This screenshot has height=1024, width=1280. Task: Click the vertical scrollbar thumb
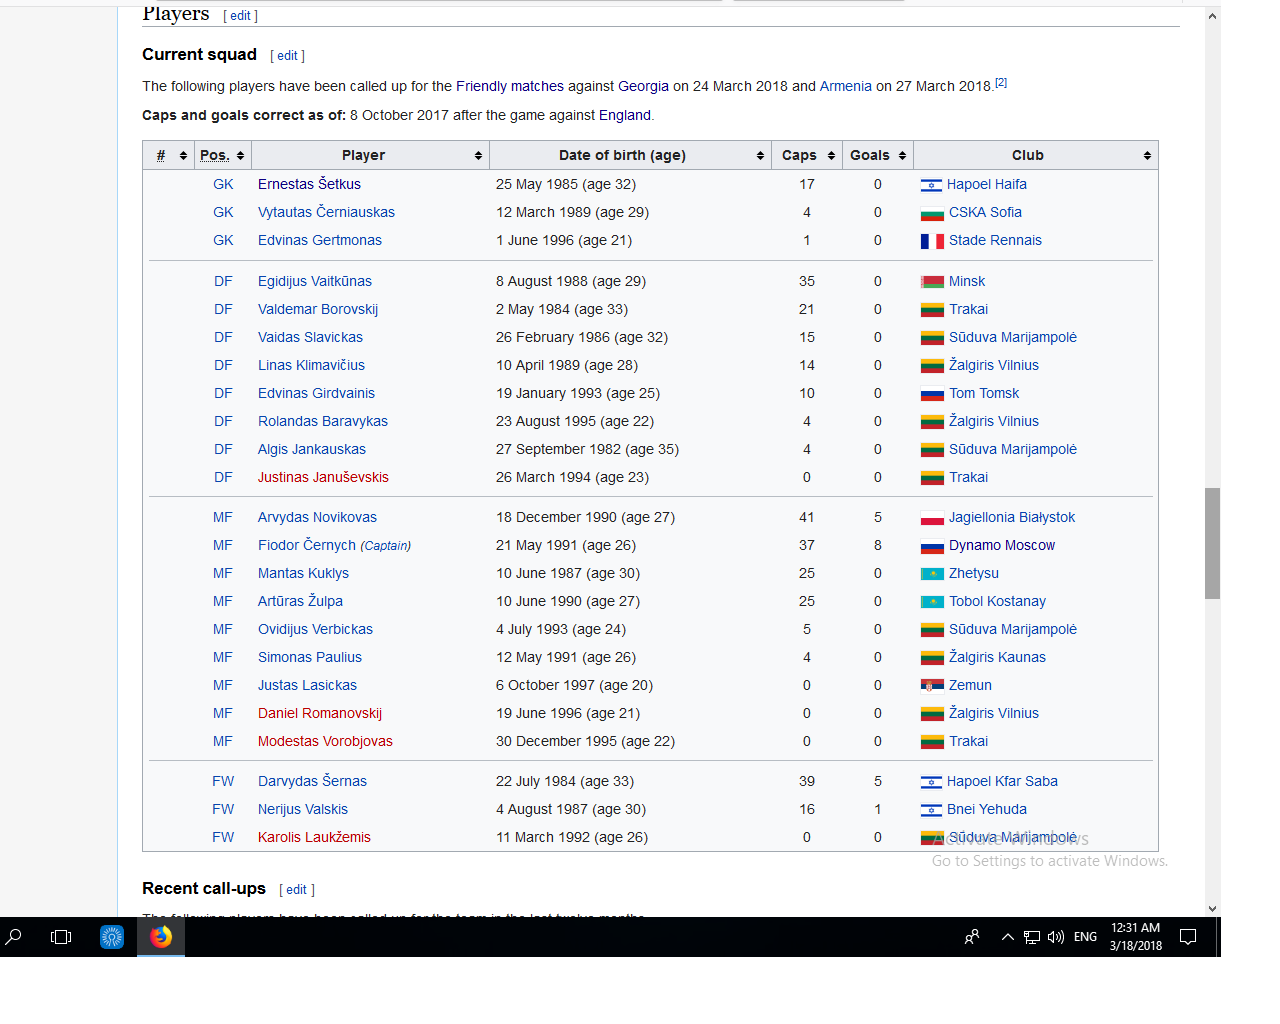click(x=1213, y=543)
